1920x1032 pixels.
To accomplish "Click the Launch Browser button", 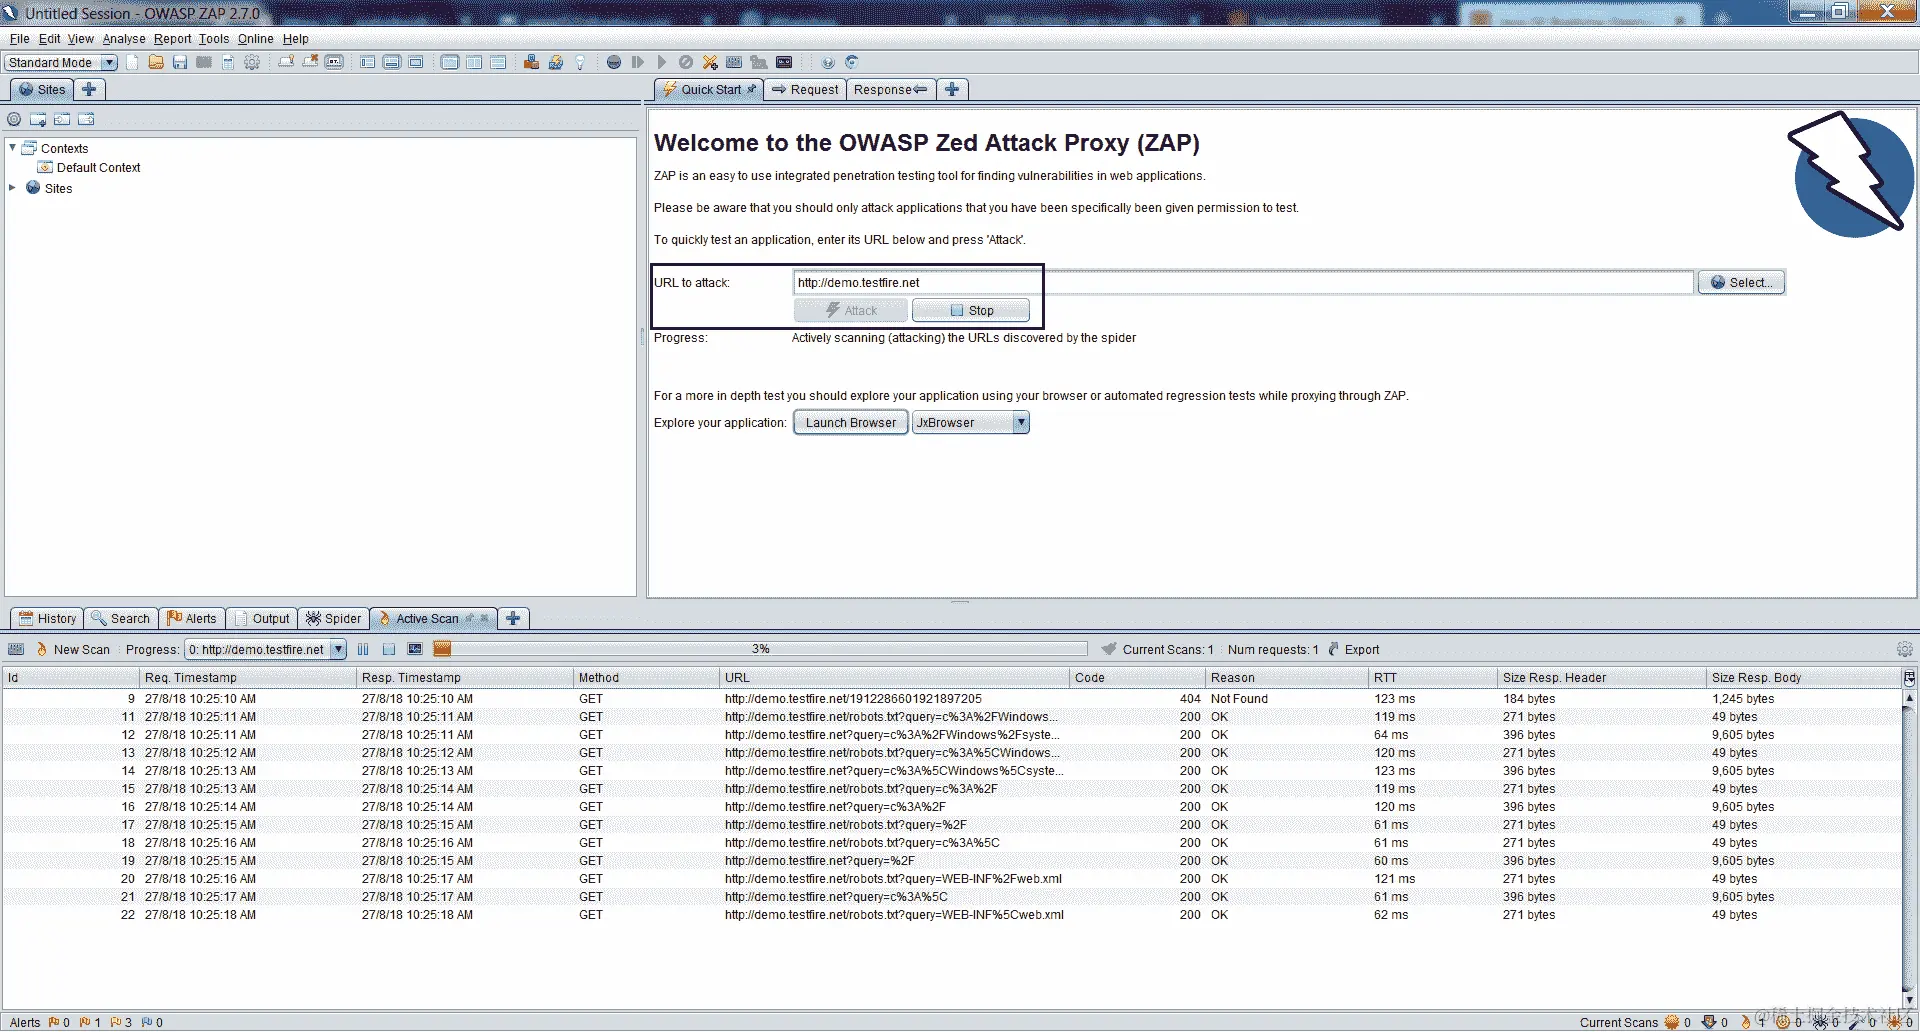I will 851,423.
